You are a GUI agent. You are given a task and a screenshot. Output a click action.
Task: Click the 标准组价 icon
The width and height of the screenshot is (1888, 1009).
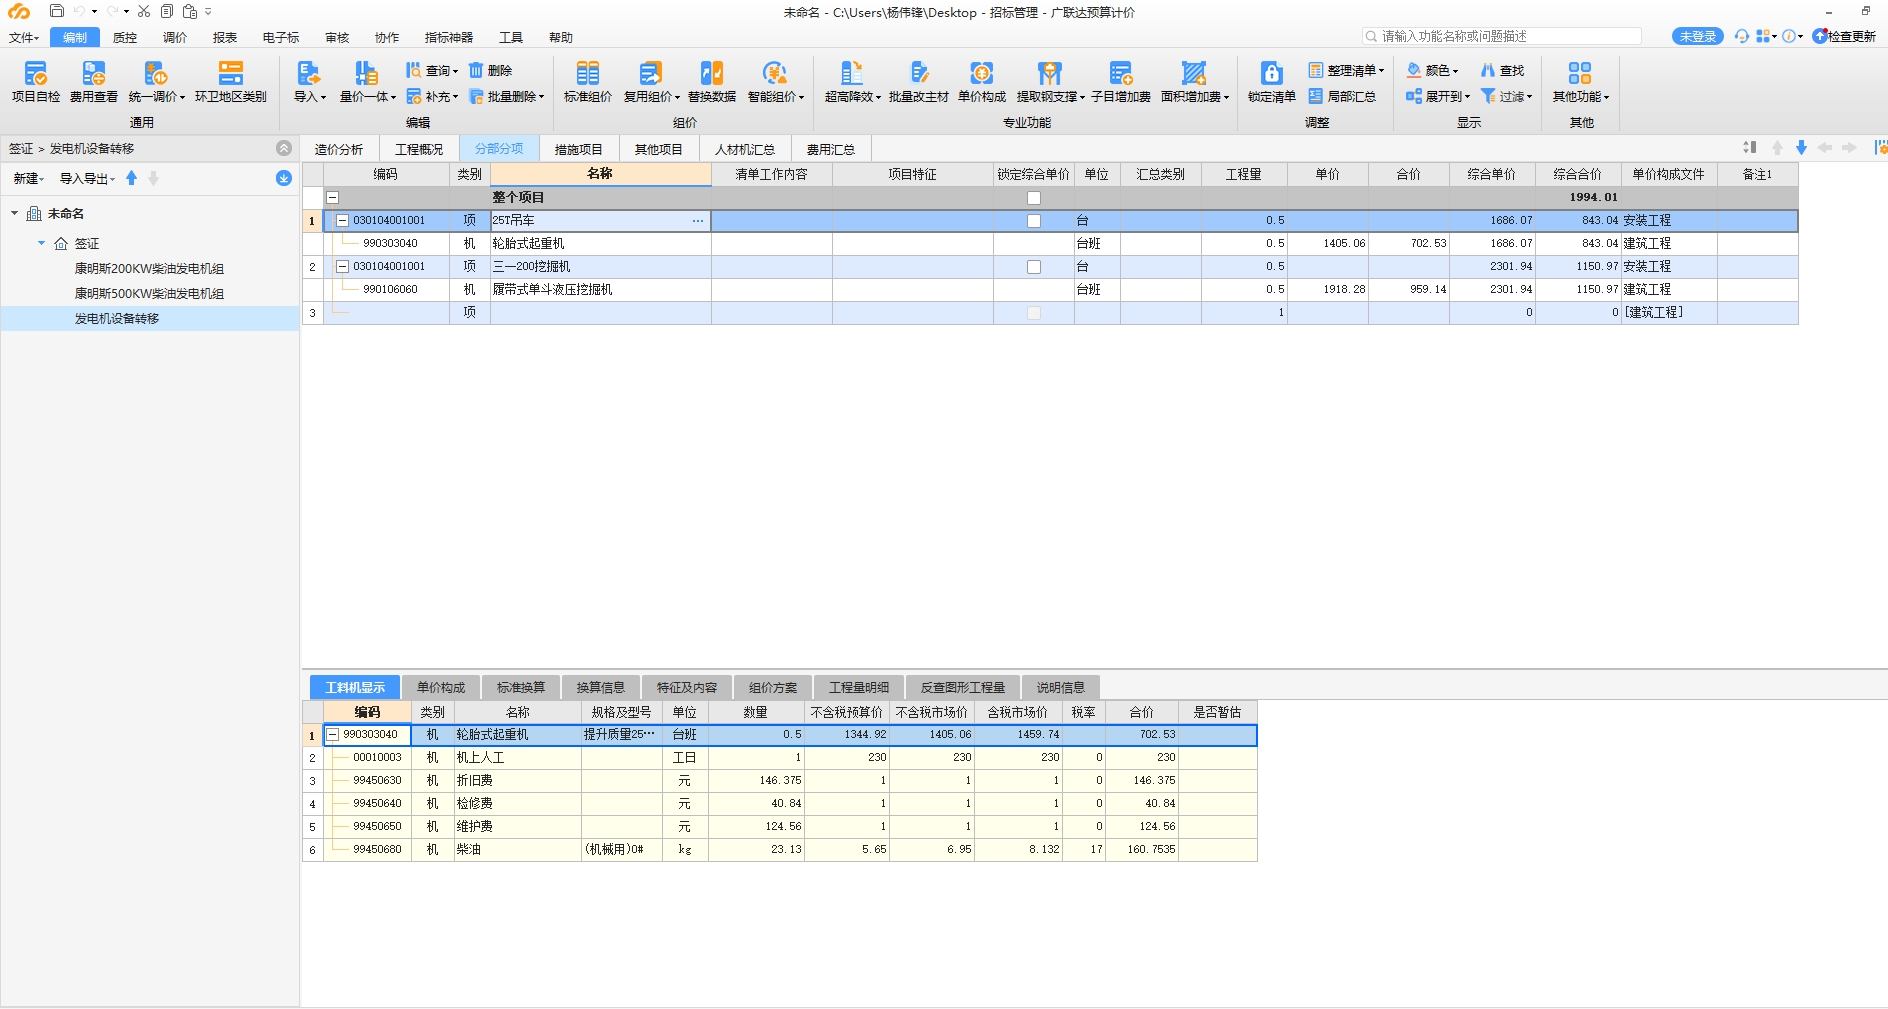coord(588,81)
